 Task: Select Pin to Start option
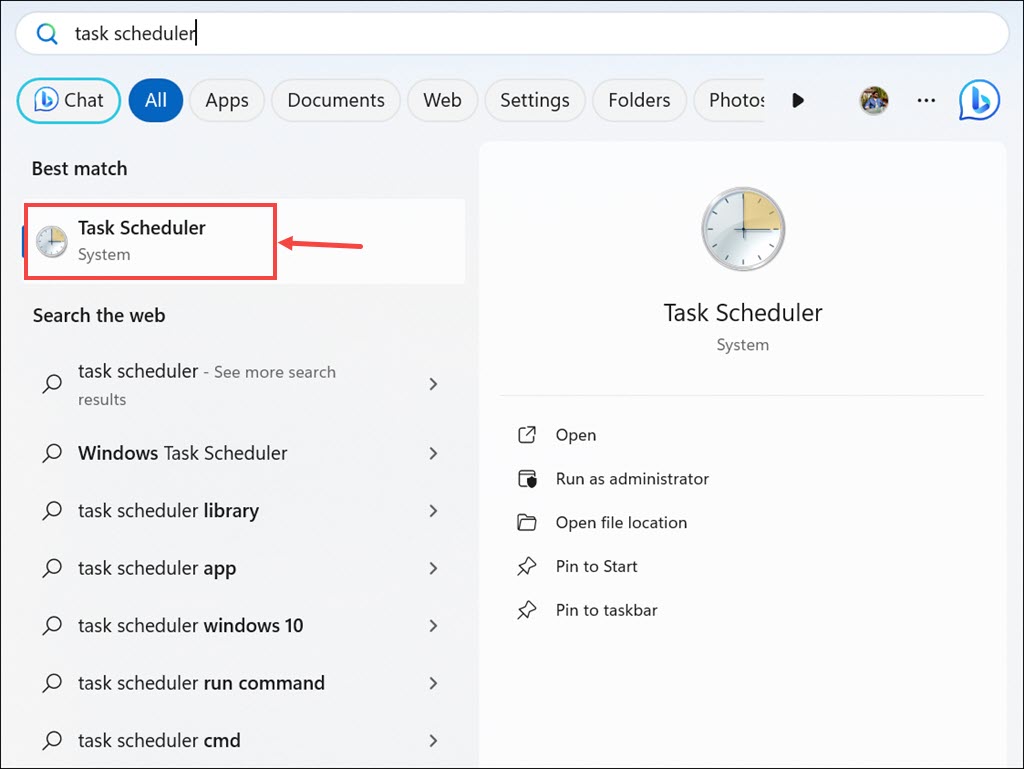596,566
